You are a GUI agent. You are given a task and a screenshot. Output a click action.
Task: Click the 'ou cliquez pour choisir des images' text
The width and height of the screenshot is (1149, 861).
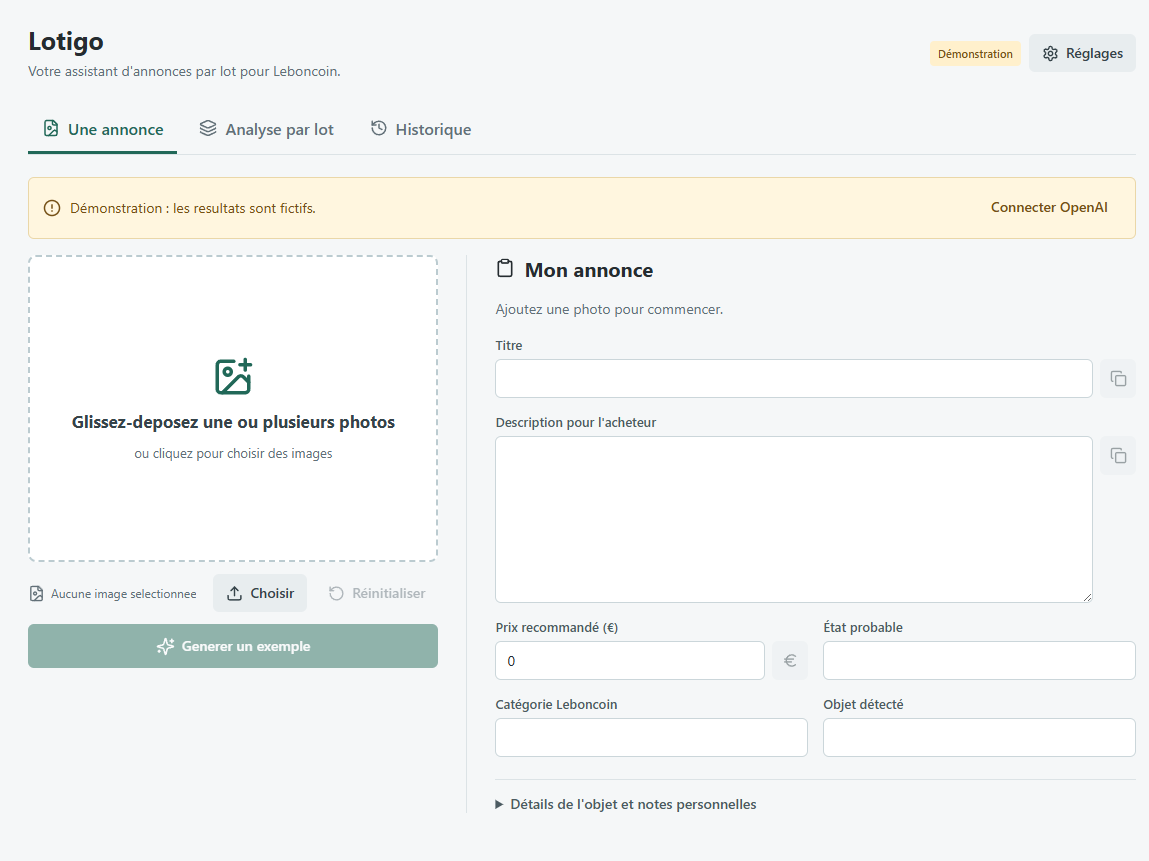[233, 454]
